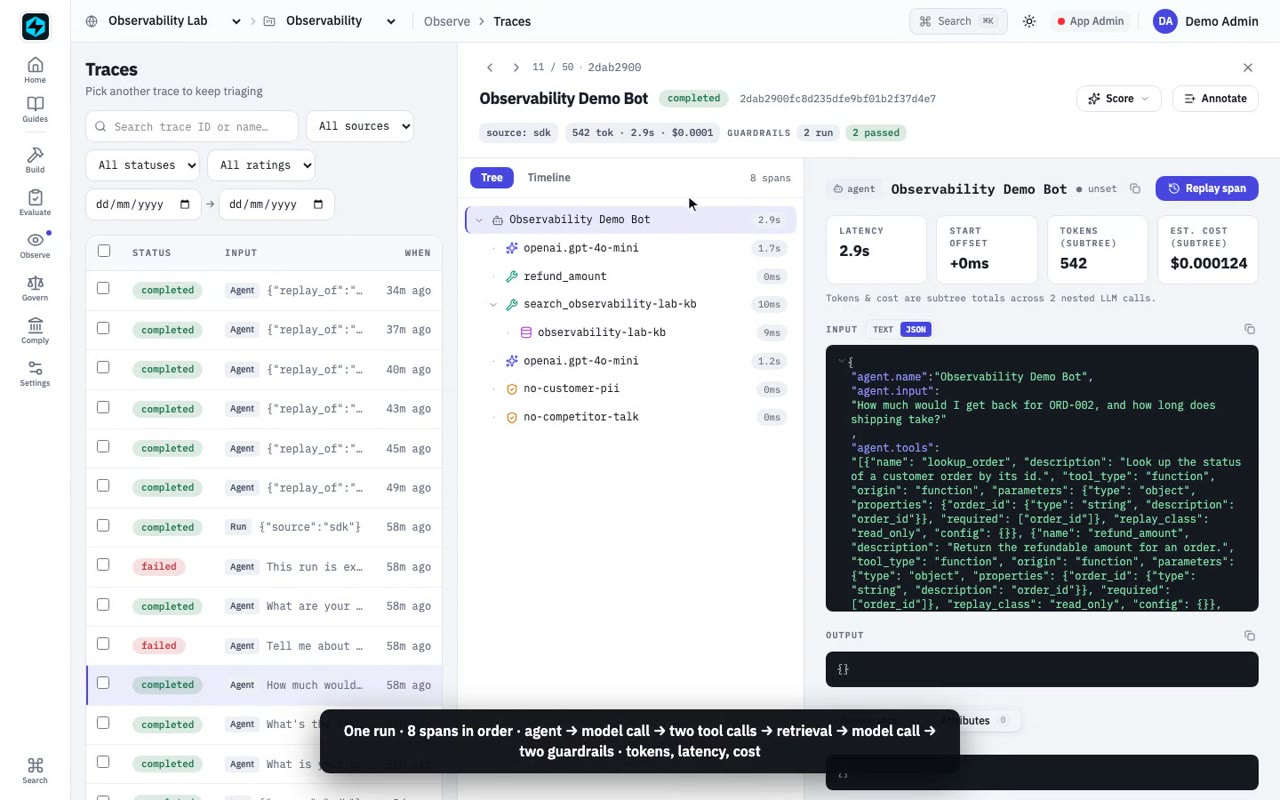Toggle the light/dark theme sun icon
The image size is (1280, 800).
tap(1029, 21)
